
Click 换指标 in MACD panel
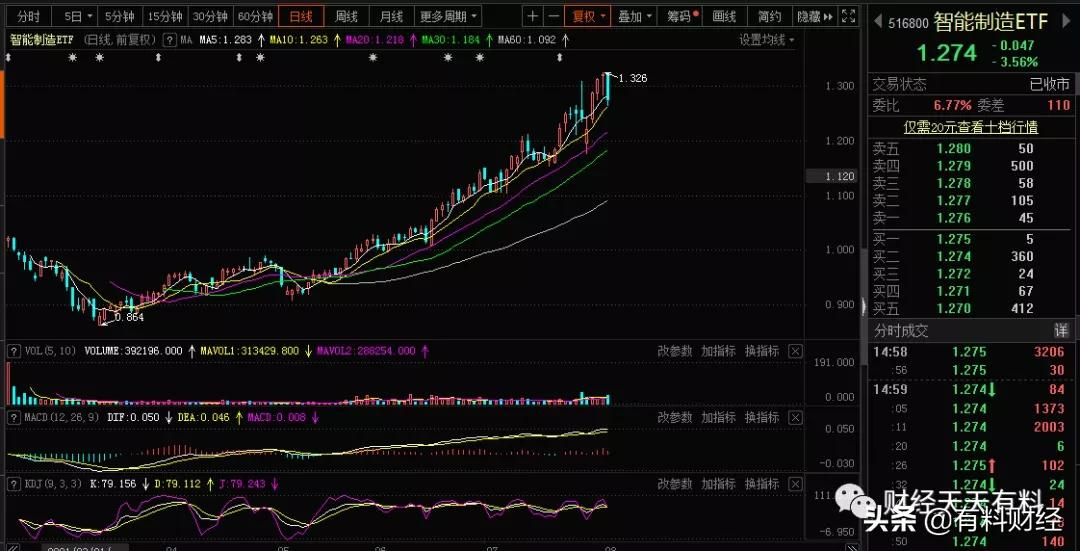(762, 417)
